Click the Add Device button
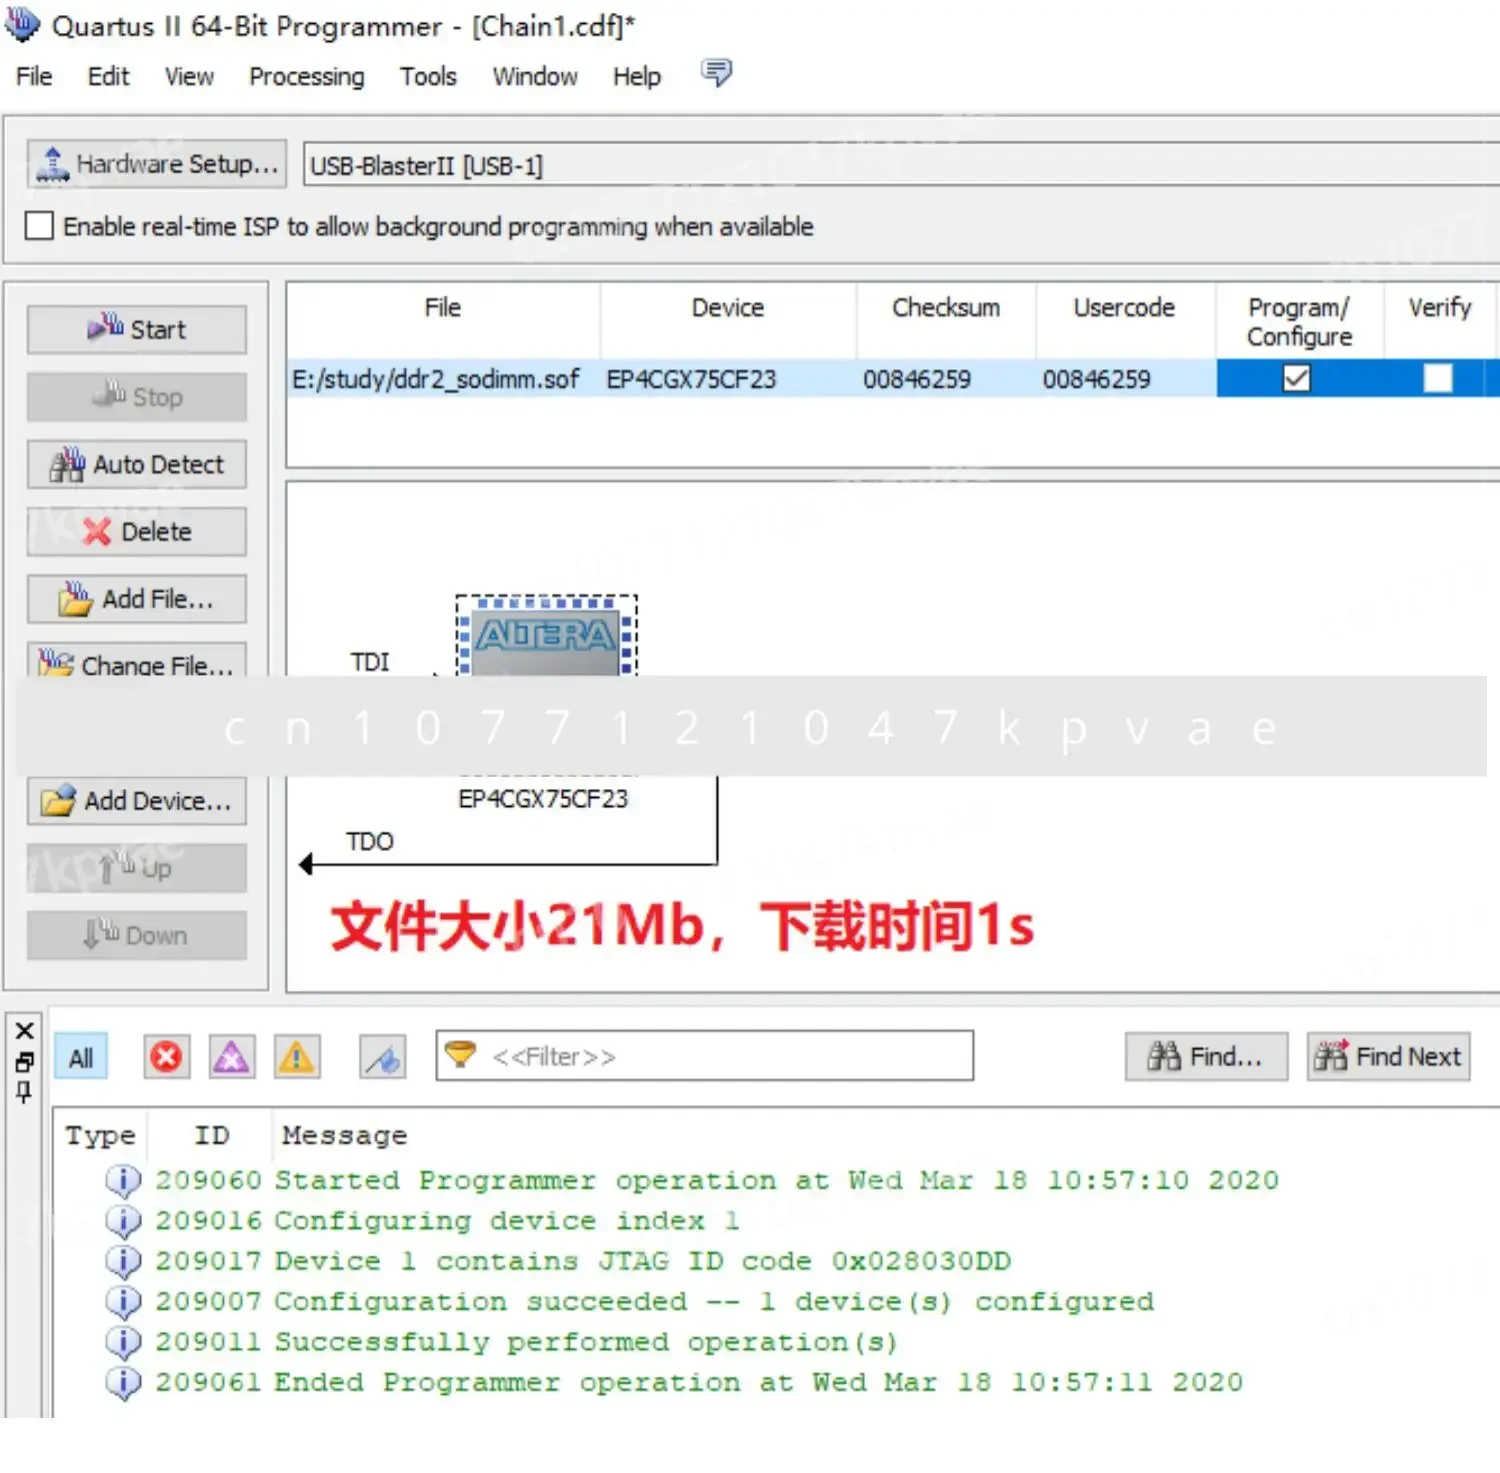Viewport: 1500px width, 1473px height. (x=137, y=801)
